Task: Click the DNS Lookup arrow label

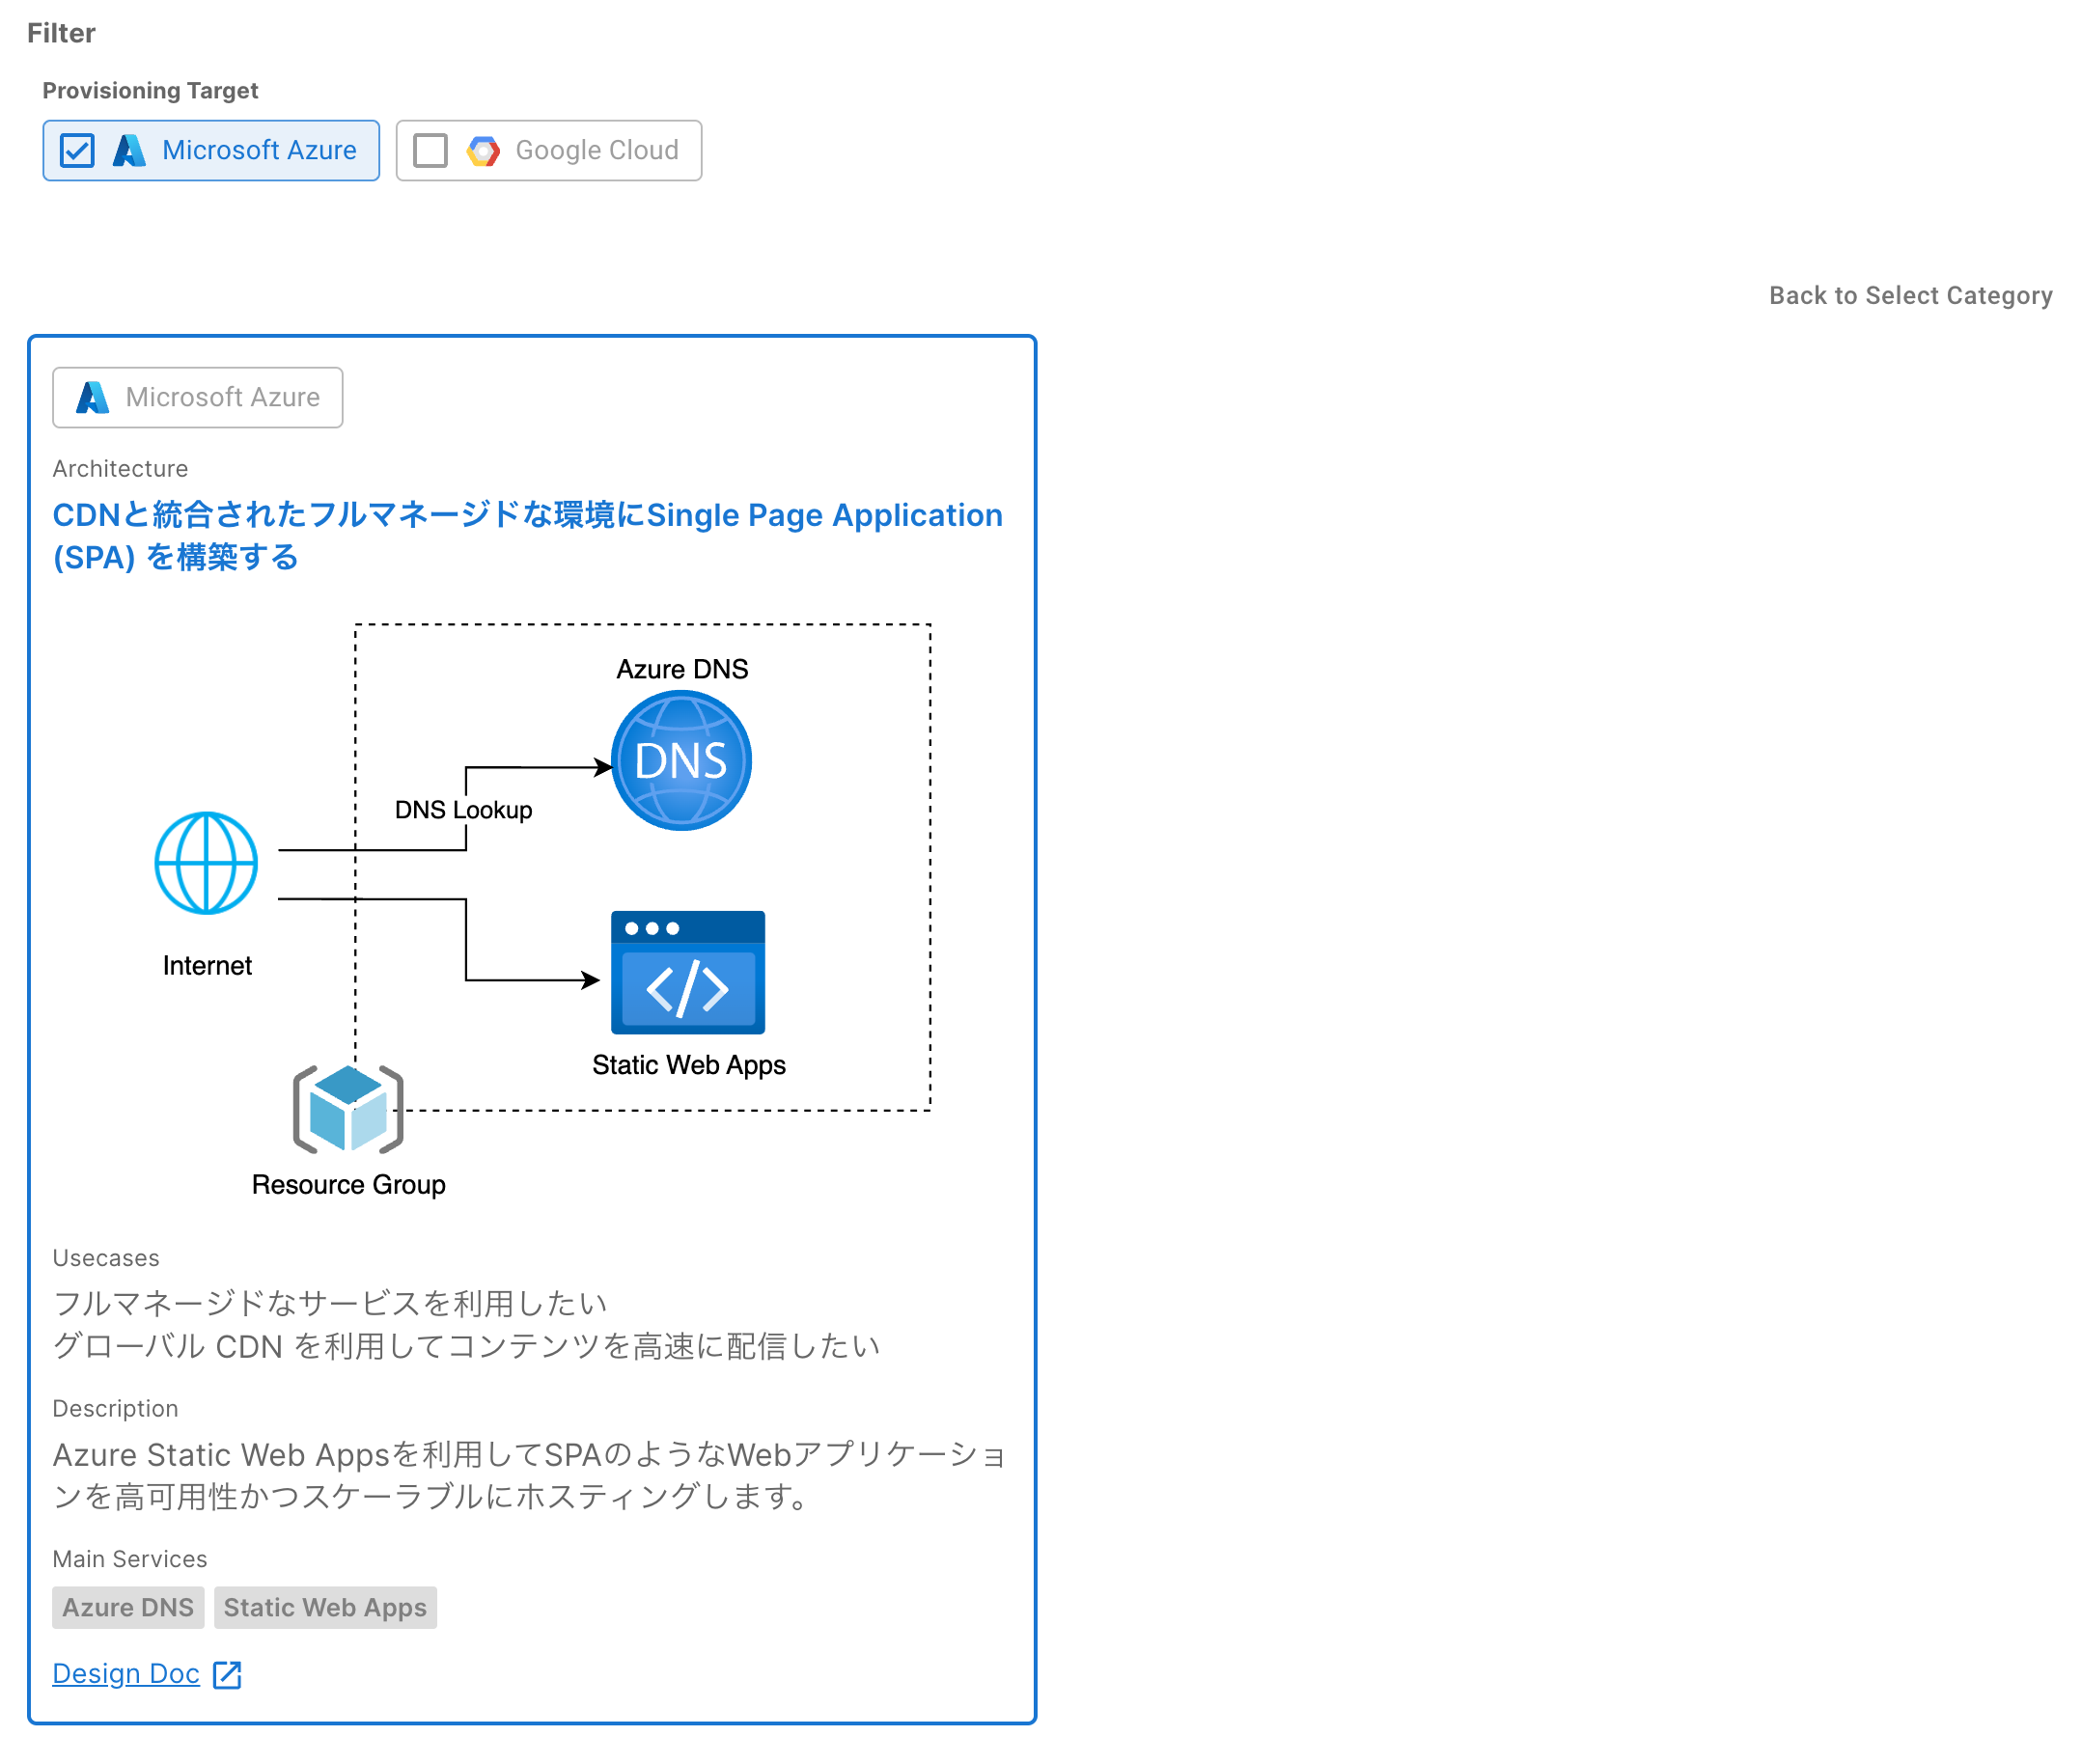Action: (463, 810)
